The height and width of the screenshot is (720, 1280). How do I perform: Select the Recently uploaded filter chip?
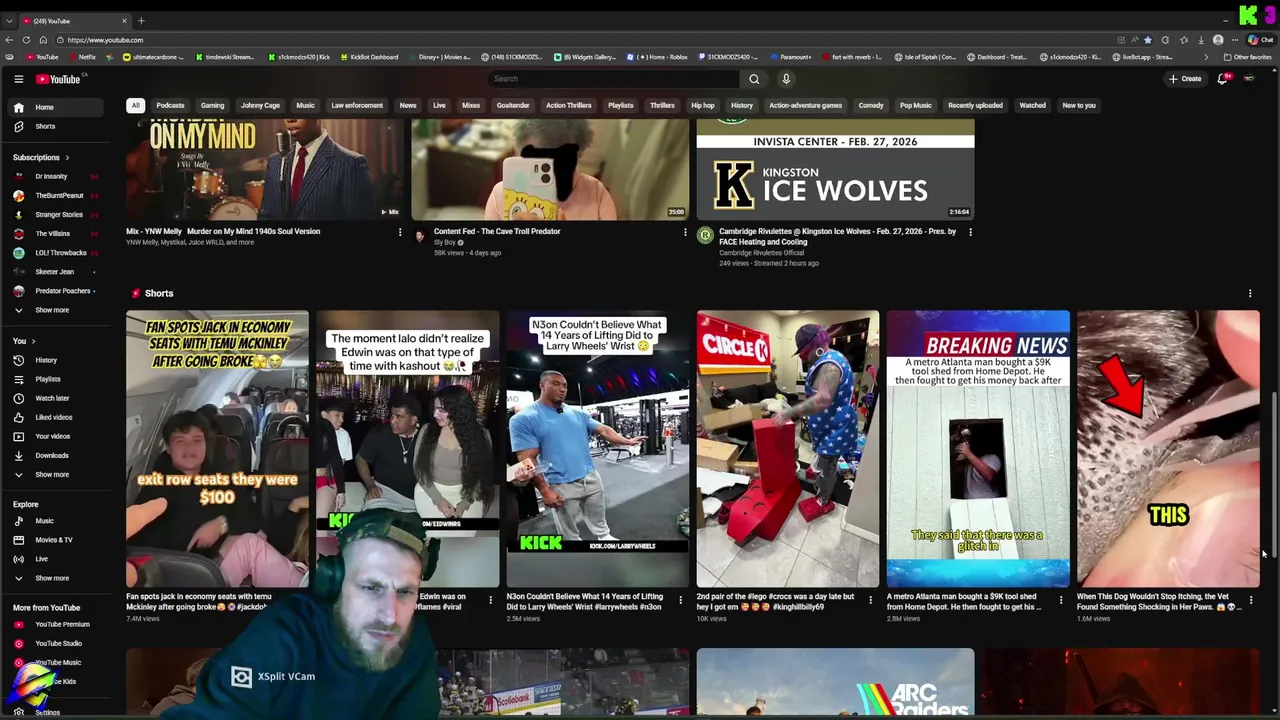coord(975,105)
